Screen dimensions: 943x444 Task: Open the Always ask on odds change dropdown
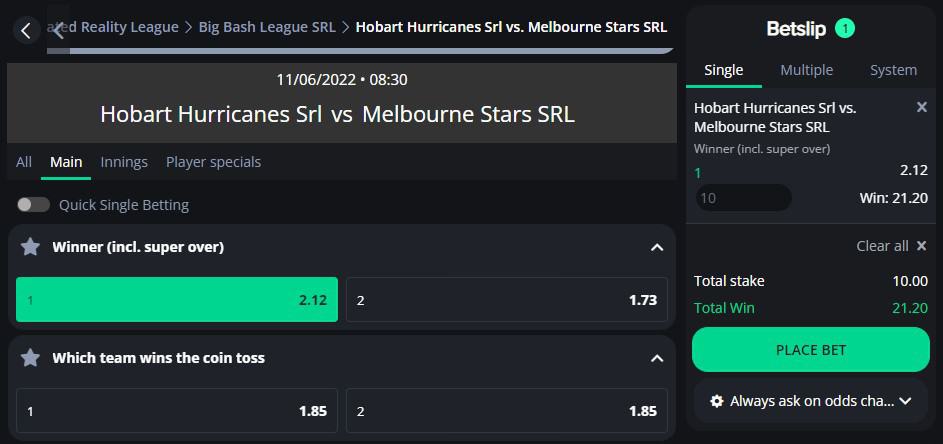pyautogui.click(x=811, y=401)
